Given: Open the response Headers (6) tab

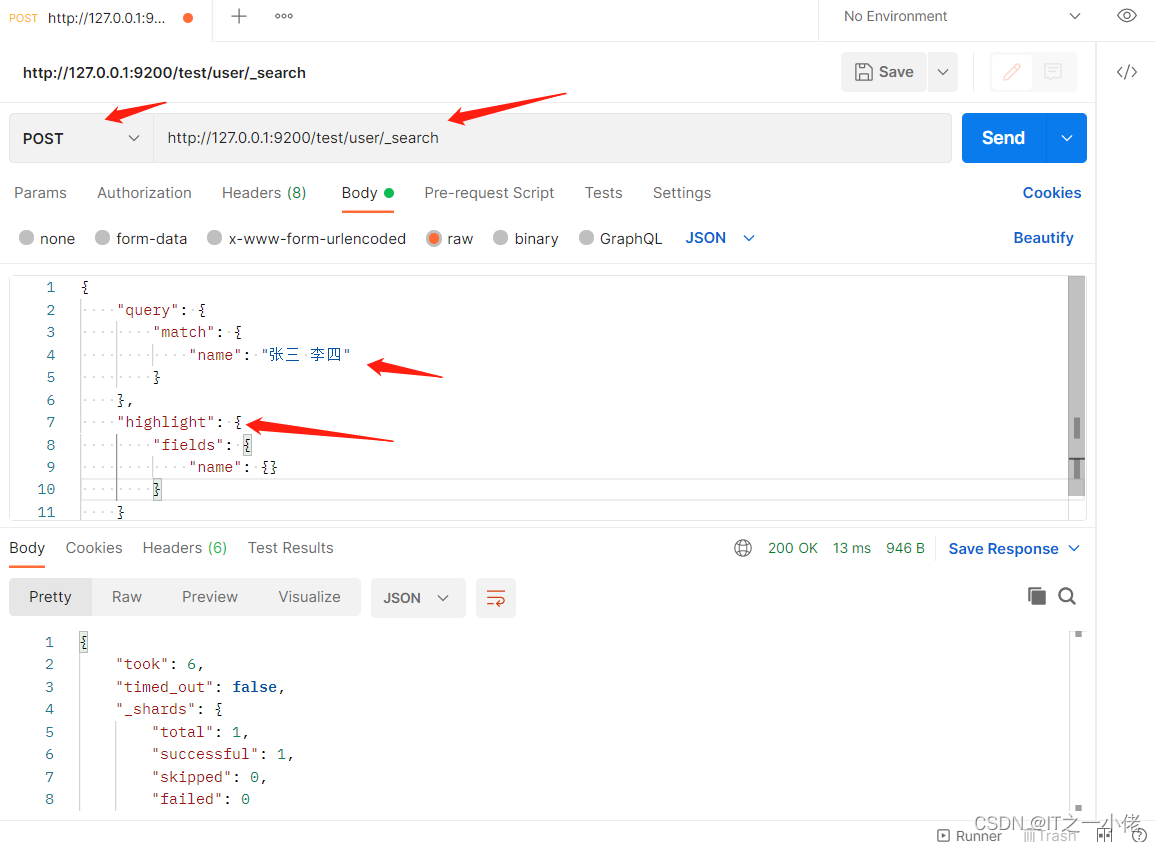Looking at the screenshot, I should [x=184, y=548].
